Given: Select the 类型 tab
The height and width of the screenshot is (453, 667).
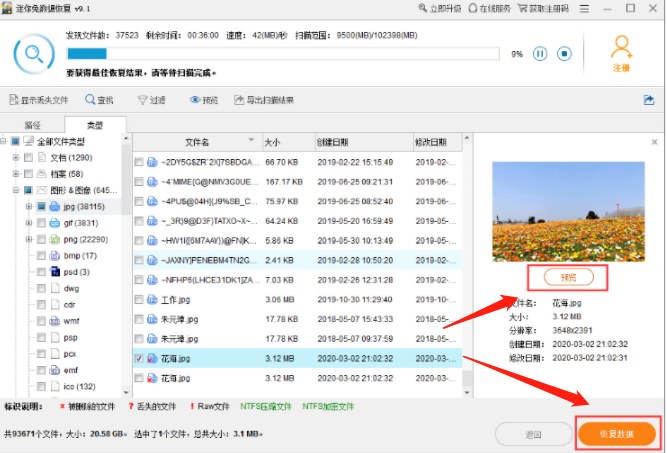Looking at the screenshot, I should pyautogui.click(x=95, y=126).
